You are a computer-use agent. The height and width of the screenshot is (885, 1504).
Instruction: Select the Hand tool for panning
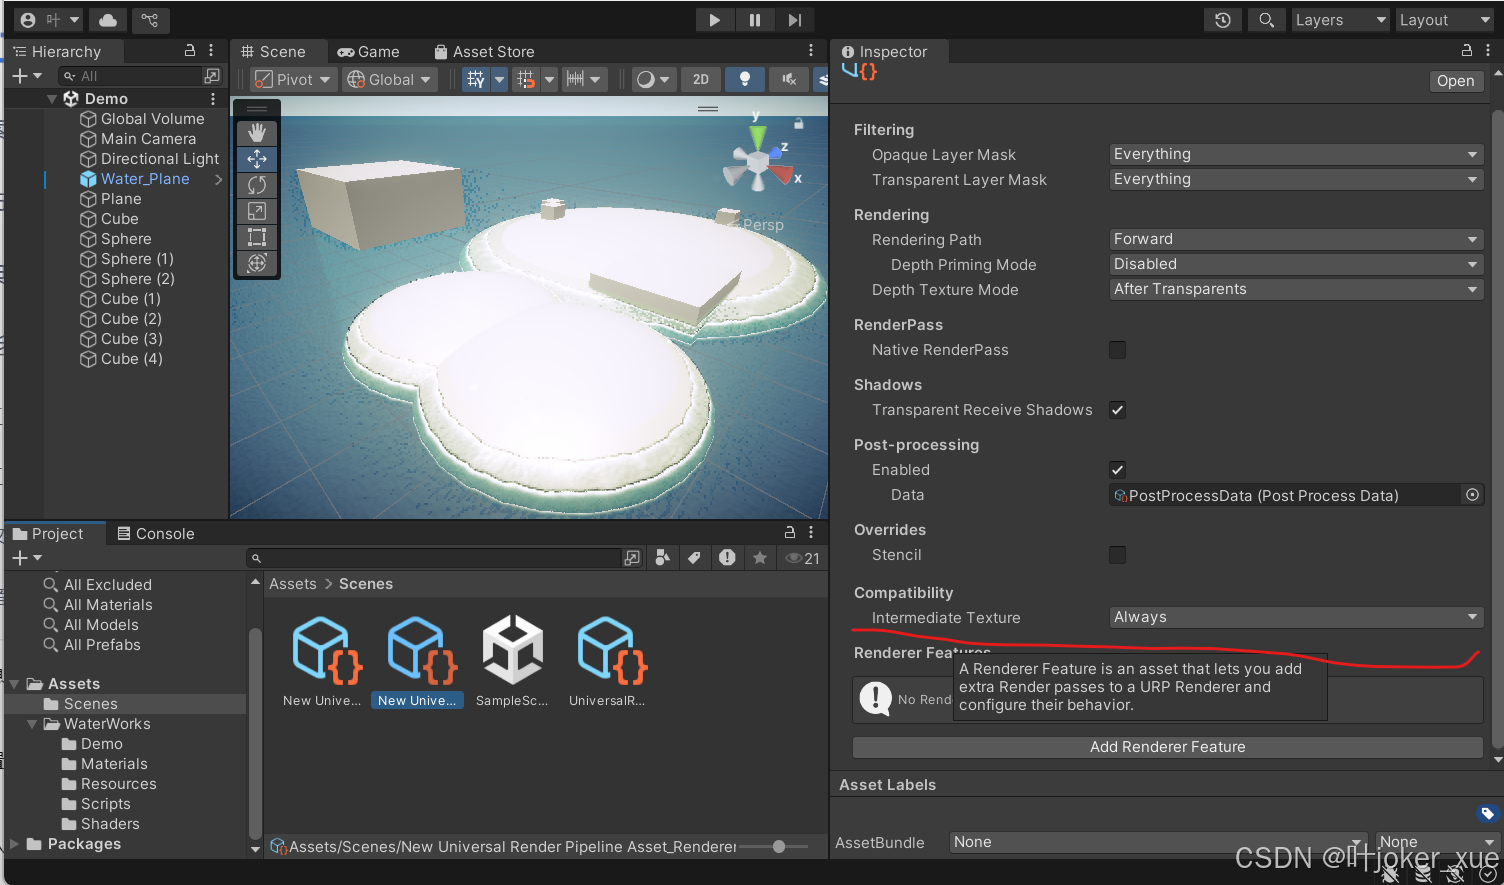257,132
